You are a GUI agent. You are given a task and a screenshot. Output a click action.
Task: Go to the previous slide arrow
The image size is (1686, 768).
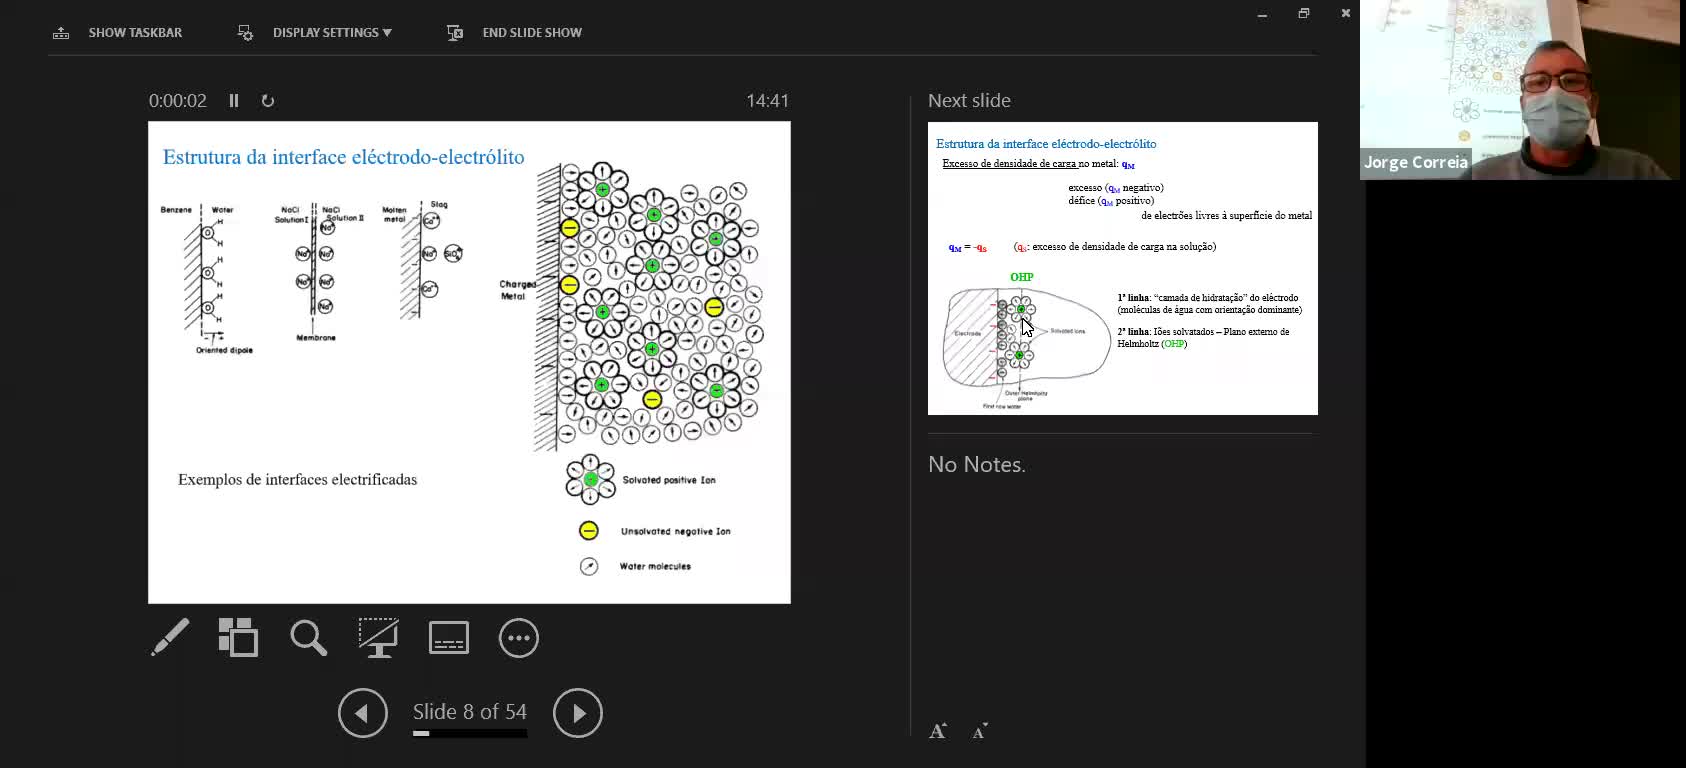coord(362,713)
